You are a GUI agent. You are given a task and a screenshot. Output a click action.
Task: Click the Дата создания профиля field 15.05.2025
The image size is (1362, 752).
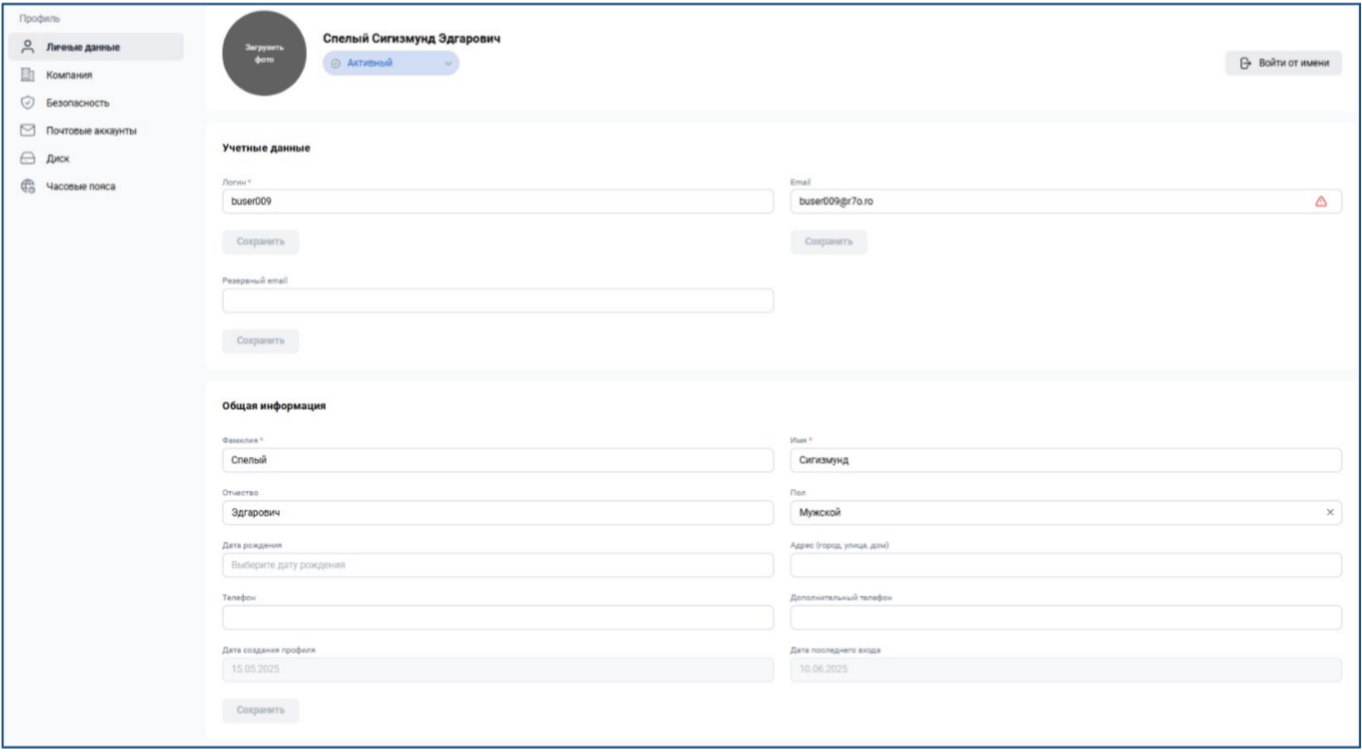click(498, 669)
